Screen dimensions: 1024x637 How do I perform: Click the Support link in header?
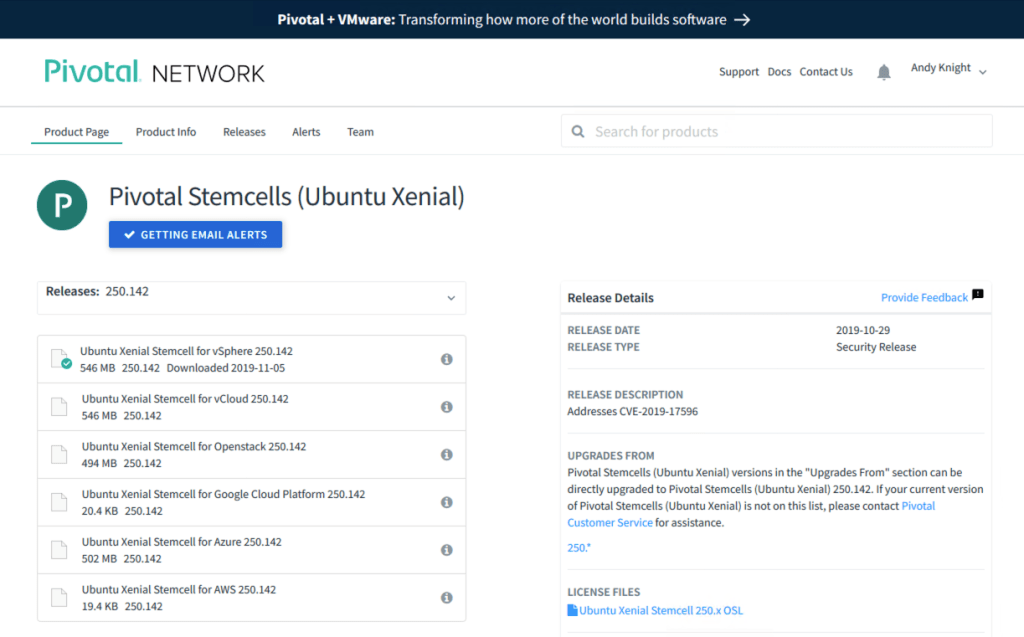[739, 72]
